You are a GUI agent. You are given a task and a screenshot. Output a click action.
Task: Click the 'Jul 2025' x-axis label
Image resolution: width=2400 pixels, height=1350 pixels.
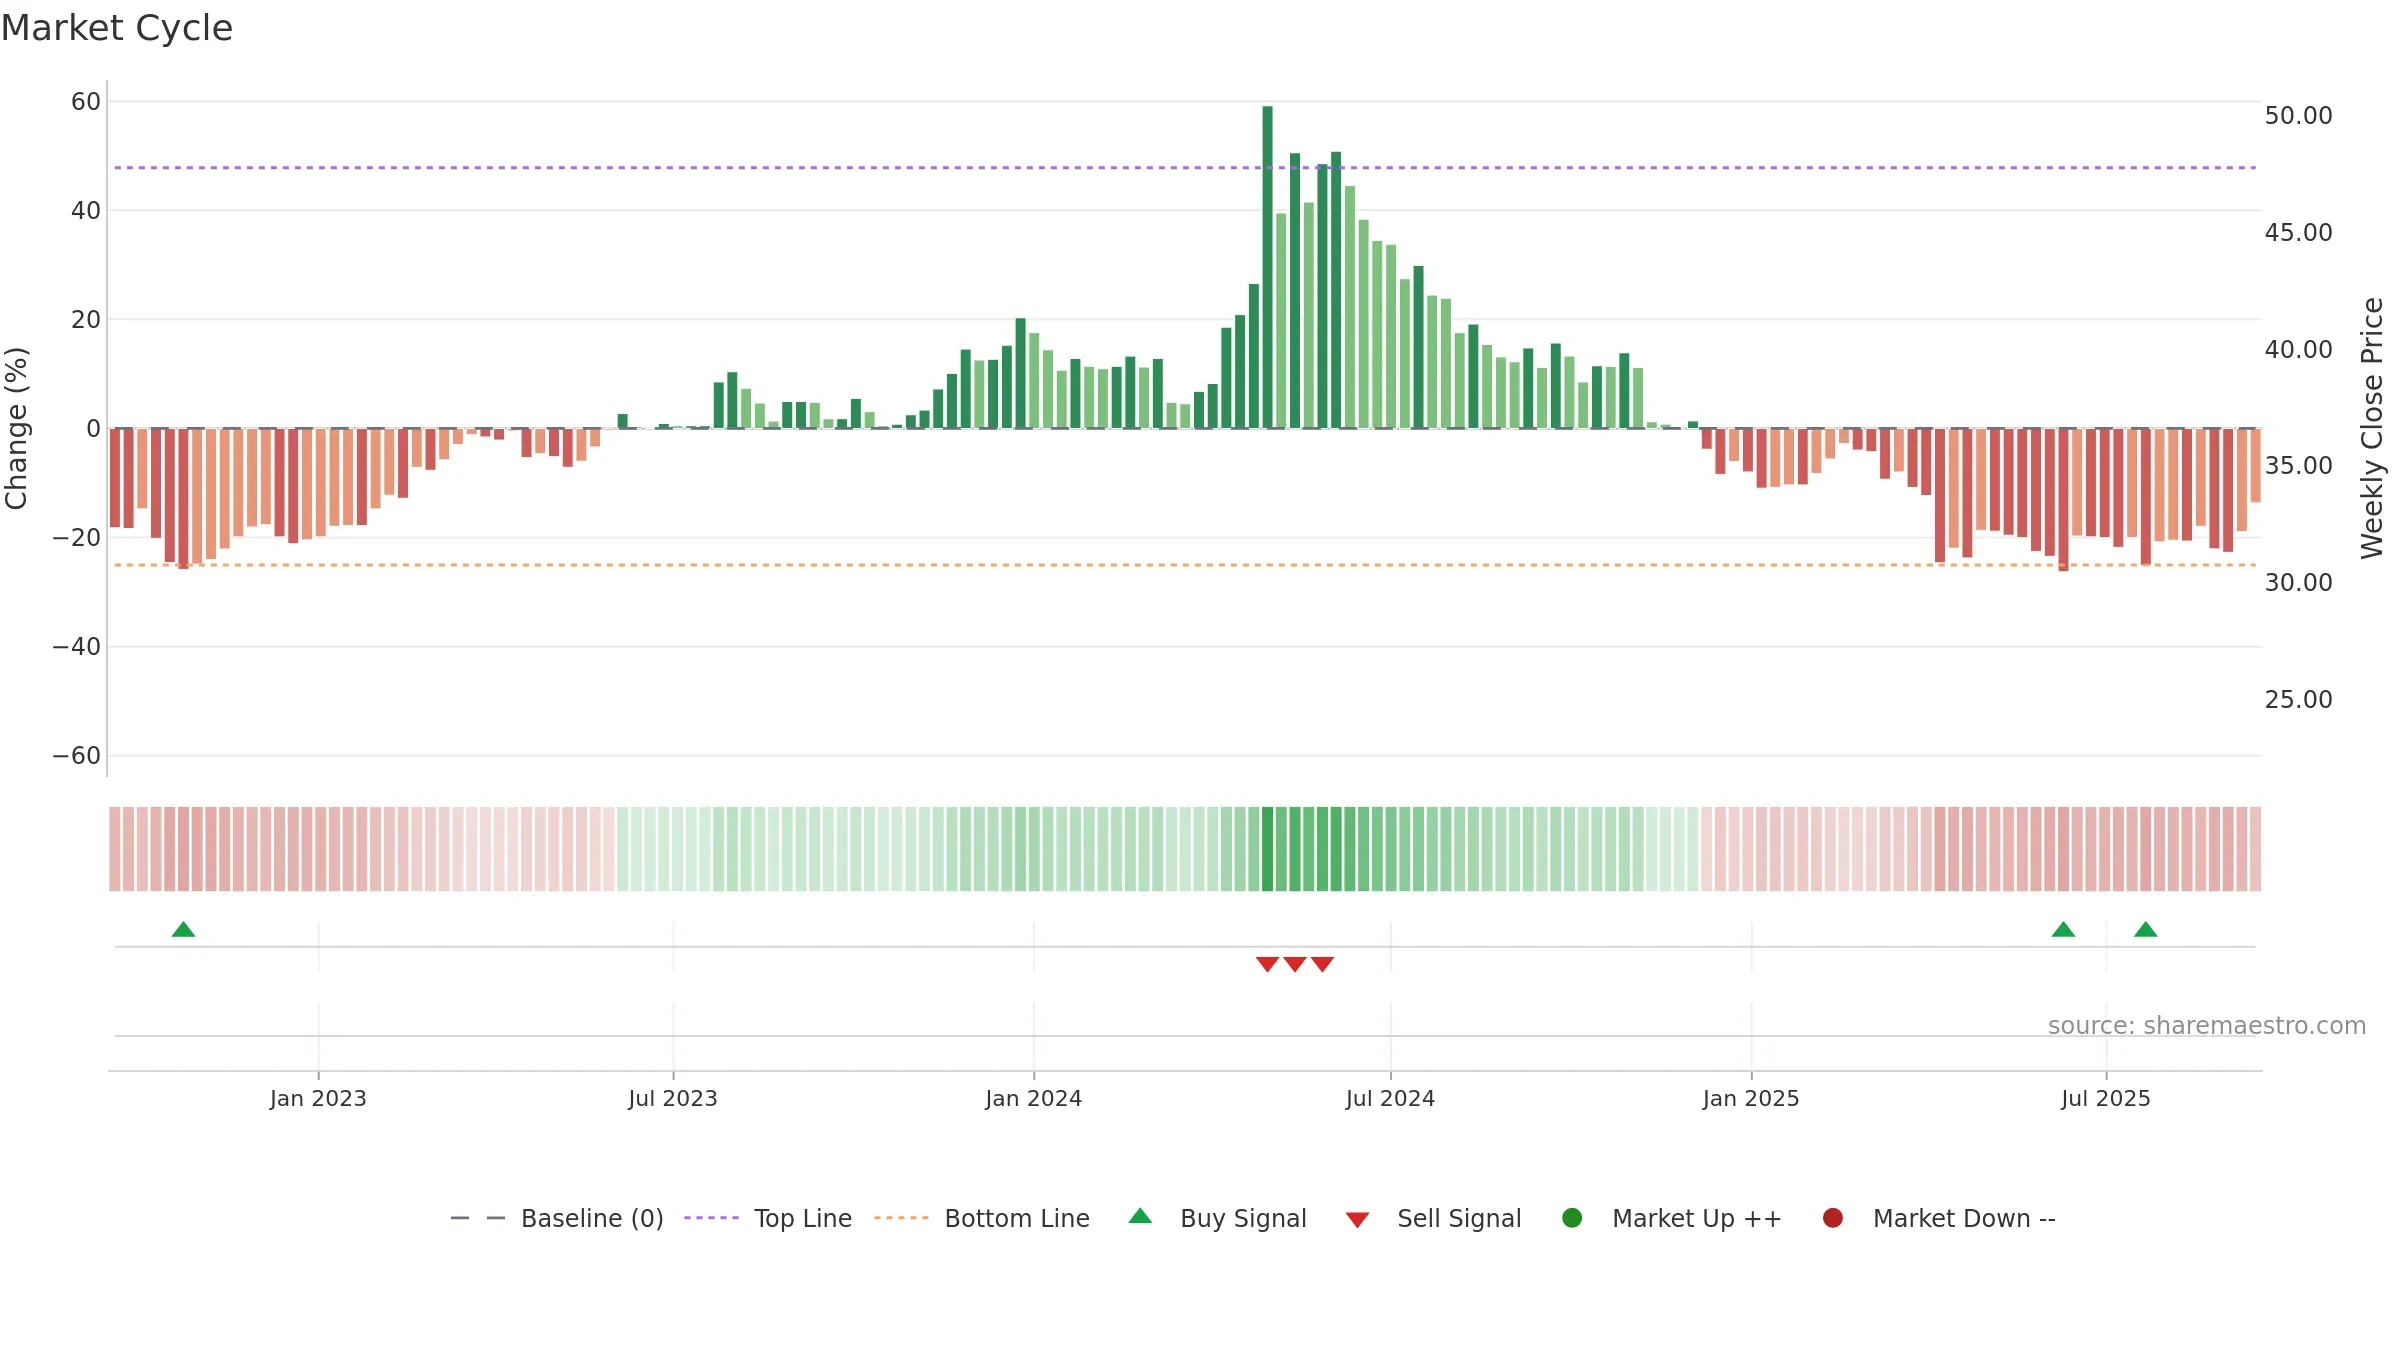click(x=2106, y=1098)
